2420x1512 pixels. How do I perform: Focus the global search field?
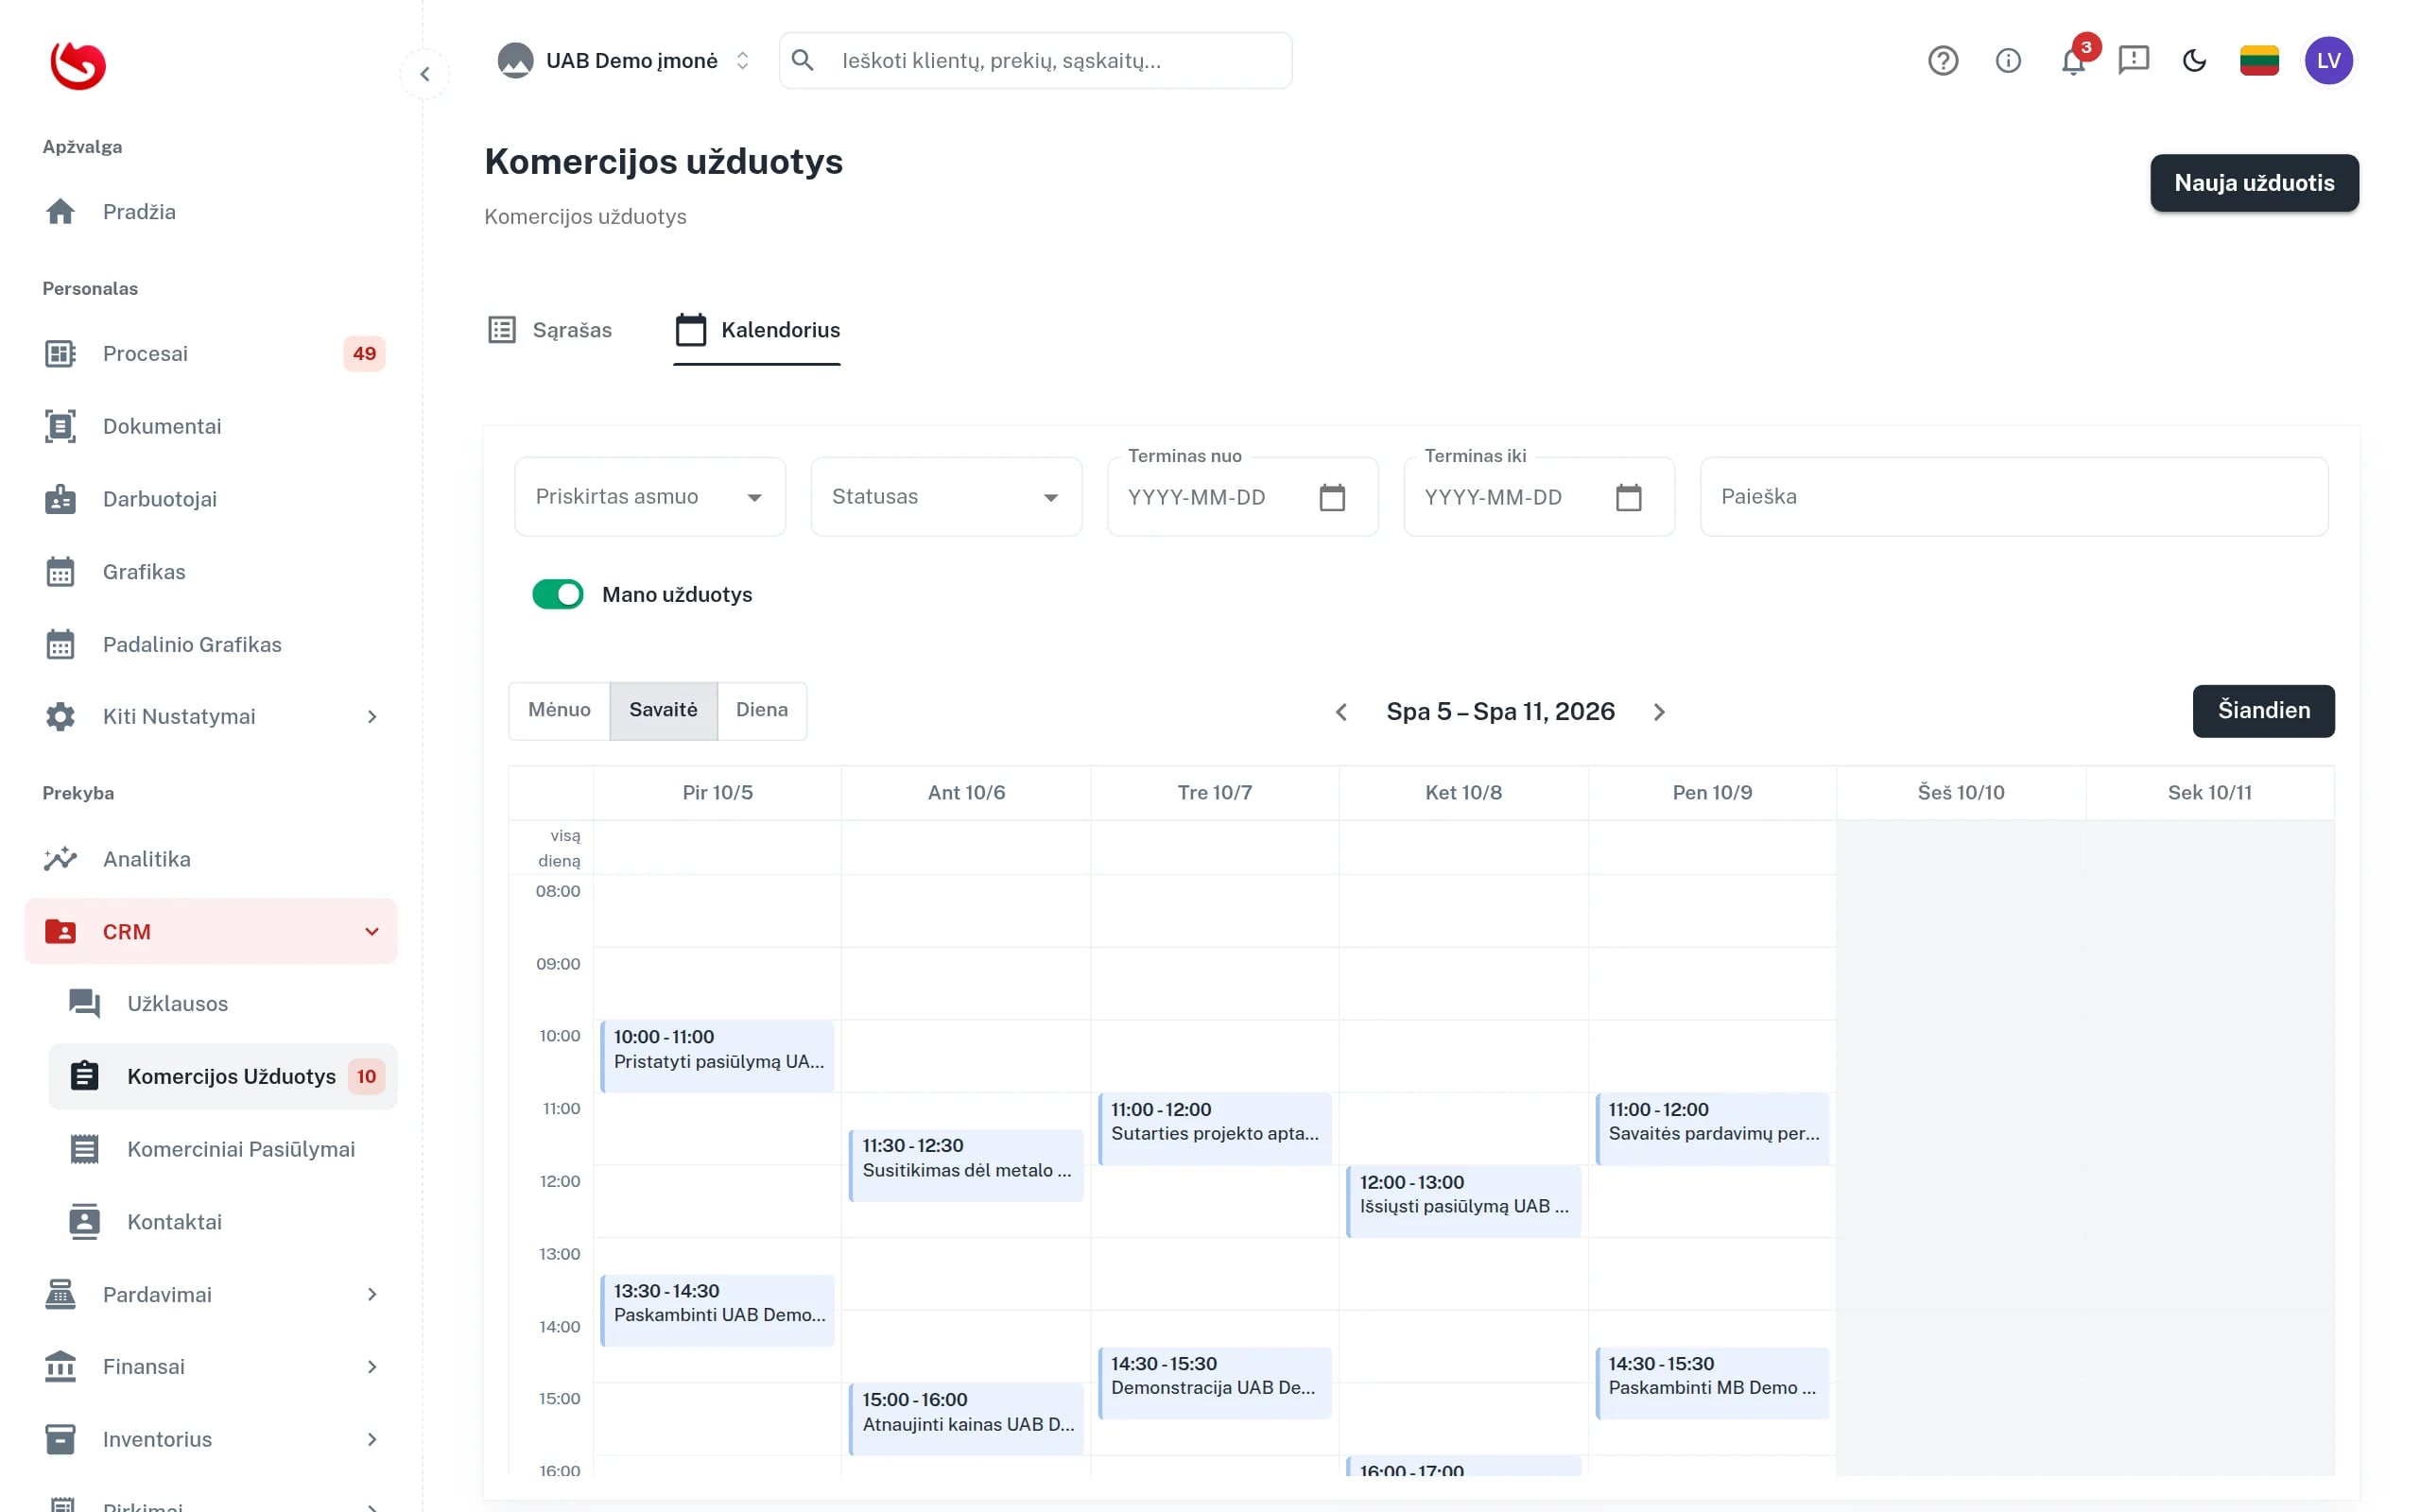pyautogui.click(x=1035, y=61)
